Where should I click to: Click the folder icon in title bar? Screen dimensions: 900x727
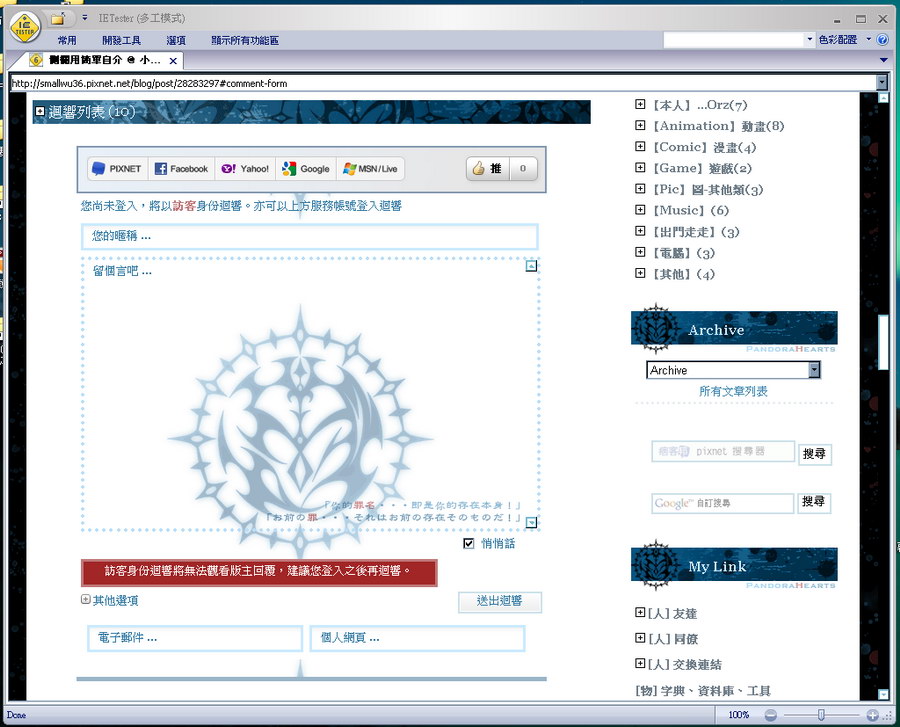(x=57, y=19)
